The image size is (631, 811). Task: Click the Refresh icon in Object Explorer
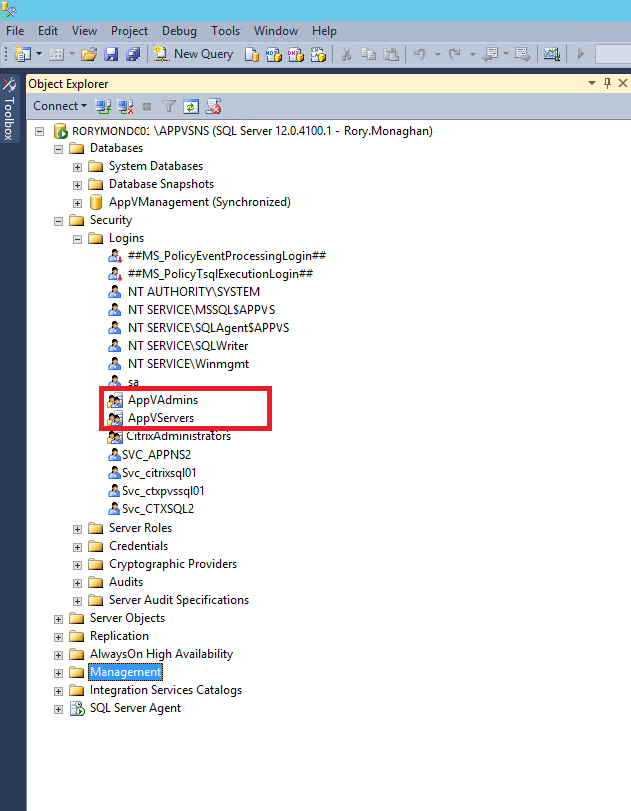coord(191,107)
